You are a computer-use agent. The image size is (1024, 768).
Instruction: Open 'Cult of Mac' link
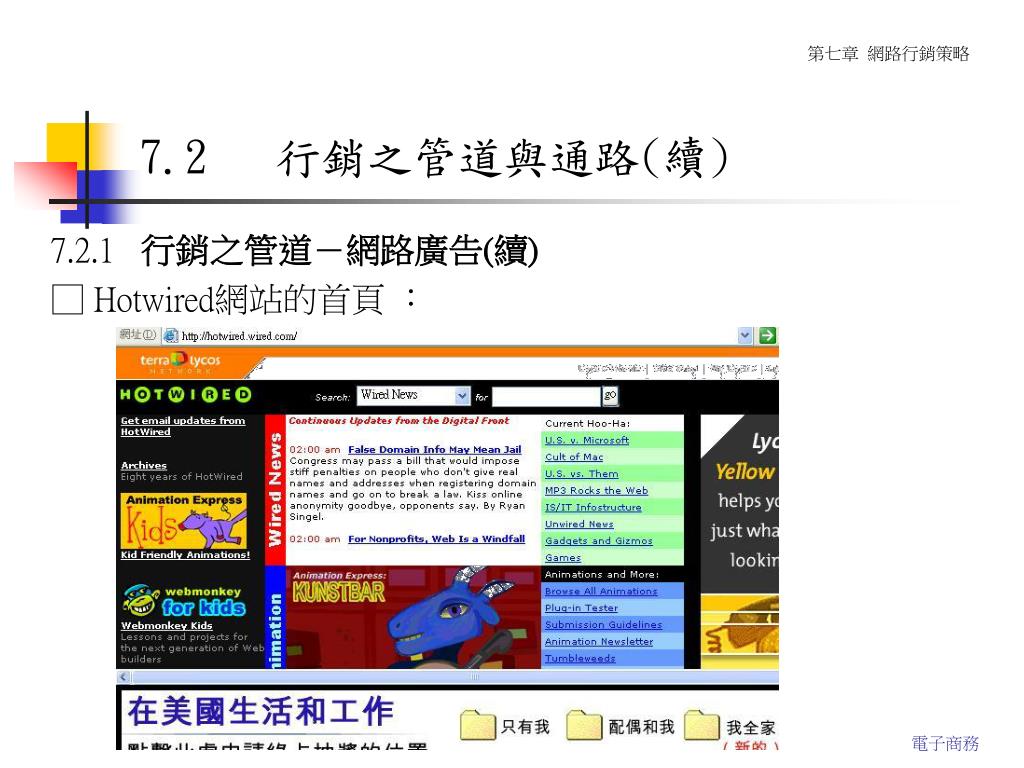tap(574, 457)
